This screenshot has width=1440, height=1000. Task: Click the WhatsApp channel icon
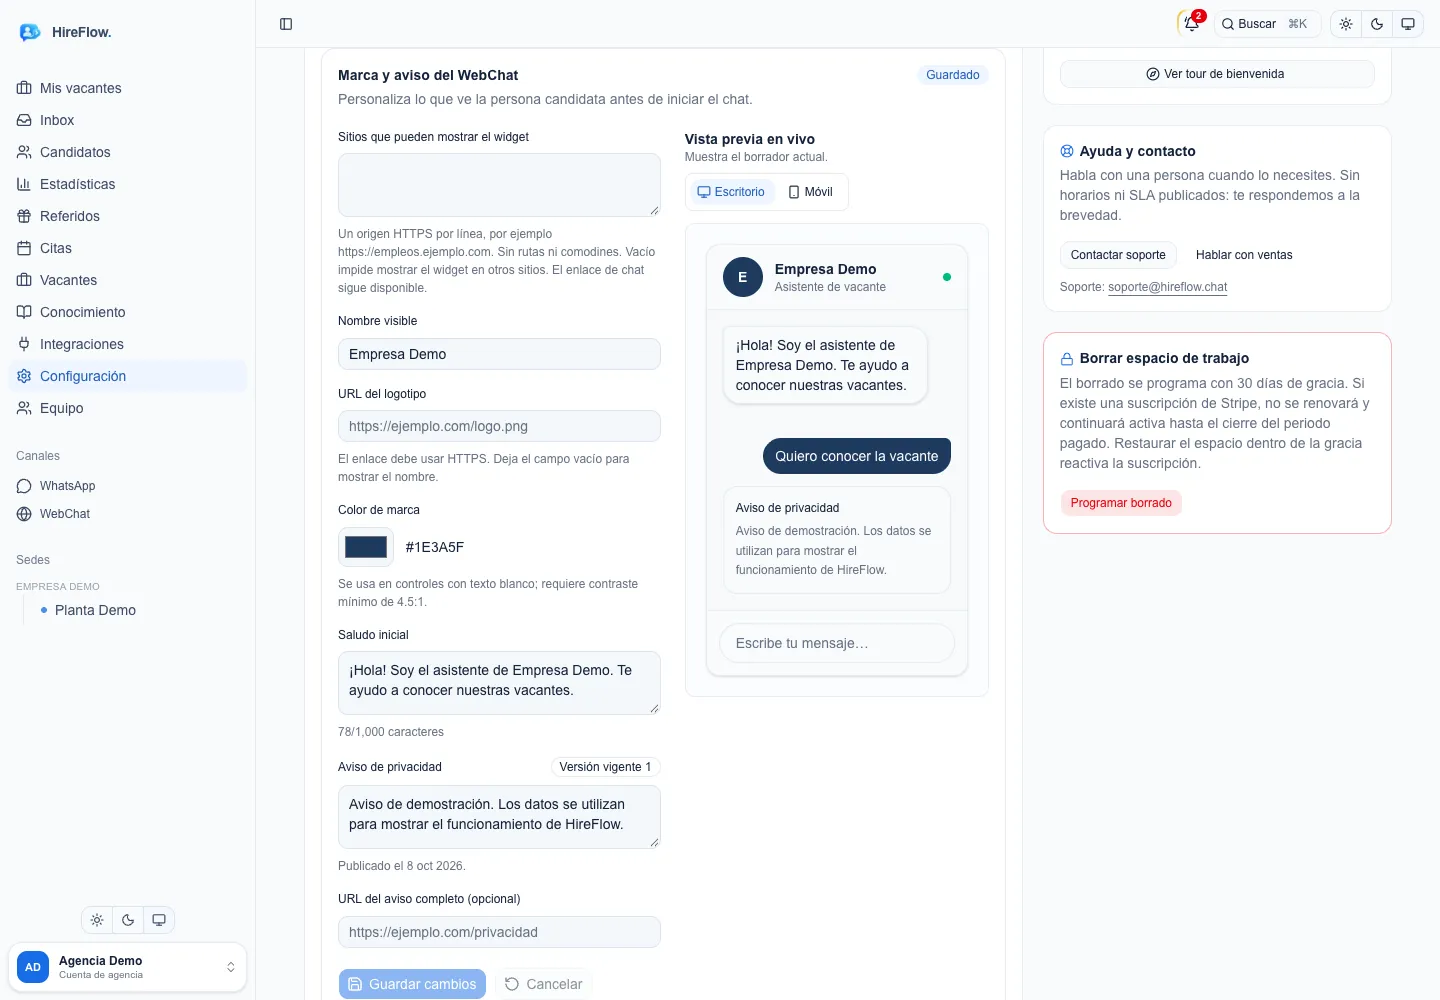(x=24, y=486)
